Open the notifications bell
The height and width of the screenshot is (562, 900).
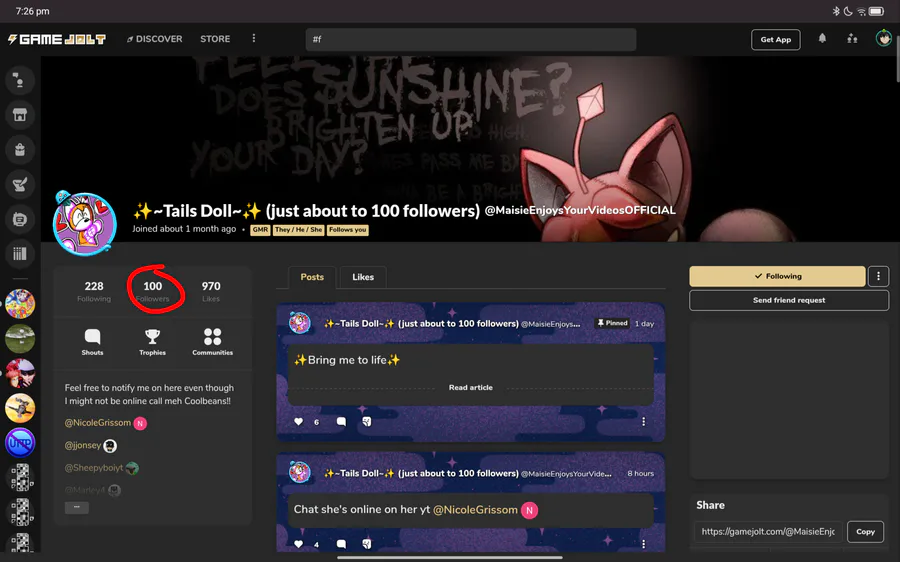[x=822, y=38]
